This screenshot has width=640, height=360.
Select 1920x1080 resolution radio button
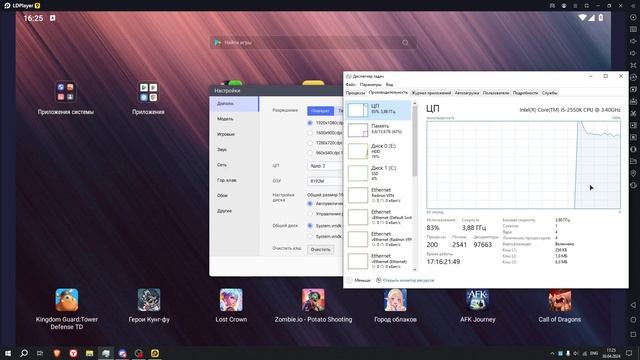[310, 122]
